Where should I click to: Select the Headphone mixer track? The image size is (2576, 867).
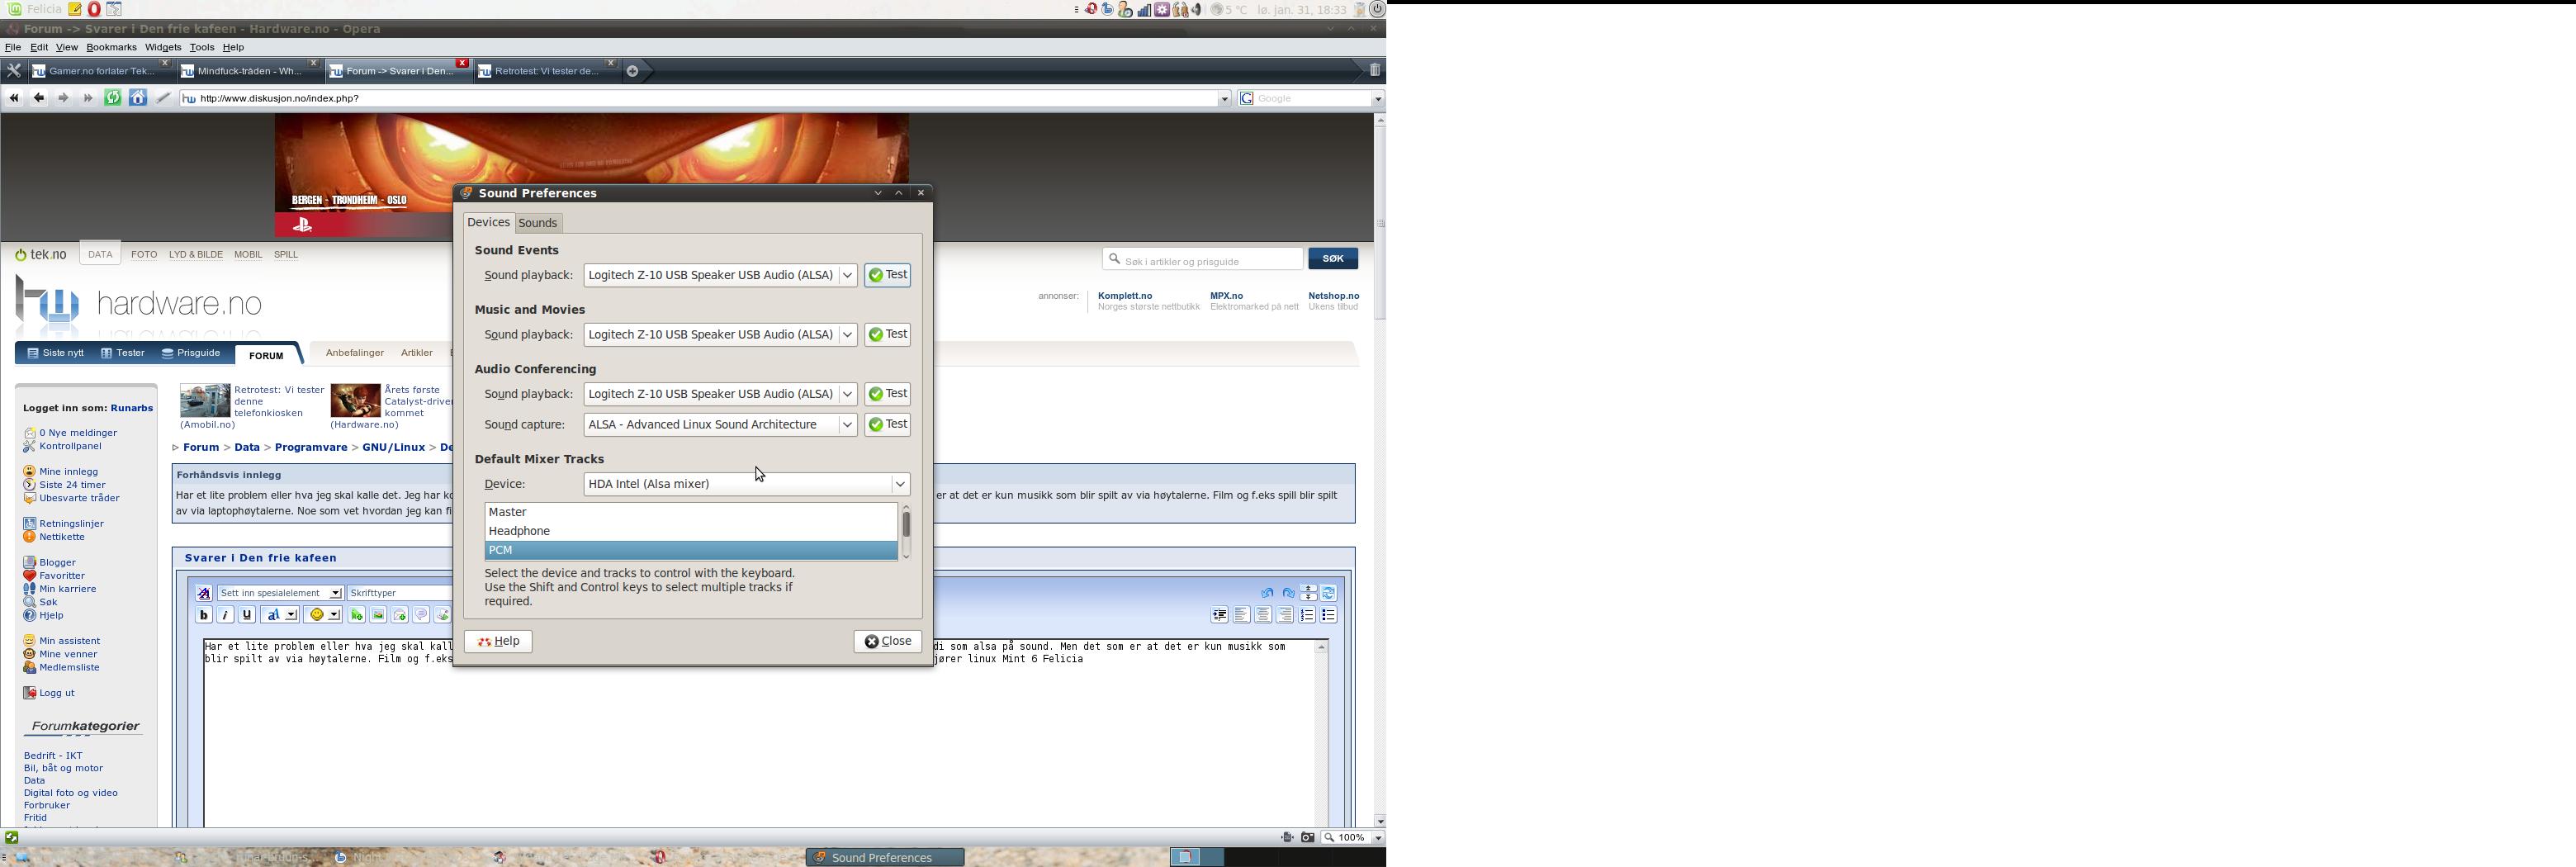pos(691,532)
